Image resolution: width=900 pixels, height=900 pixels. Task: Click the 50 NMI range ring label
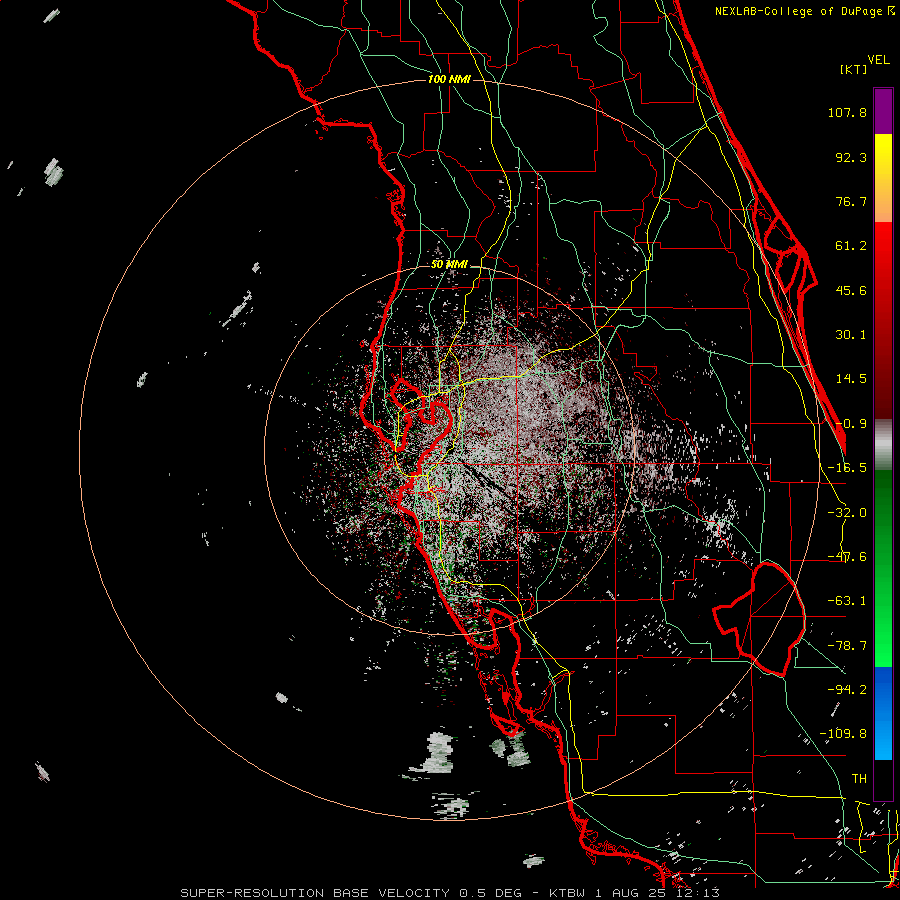tap(449, 264)
